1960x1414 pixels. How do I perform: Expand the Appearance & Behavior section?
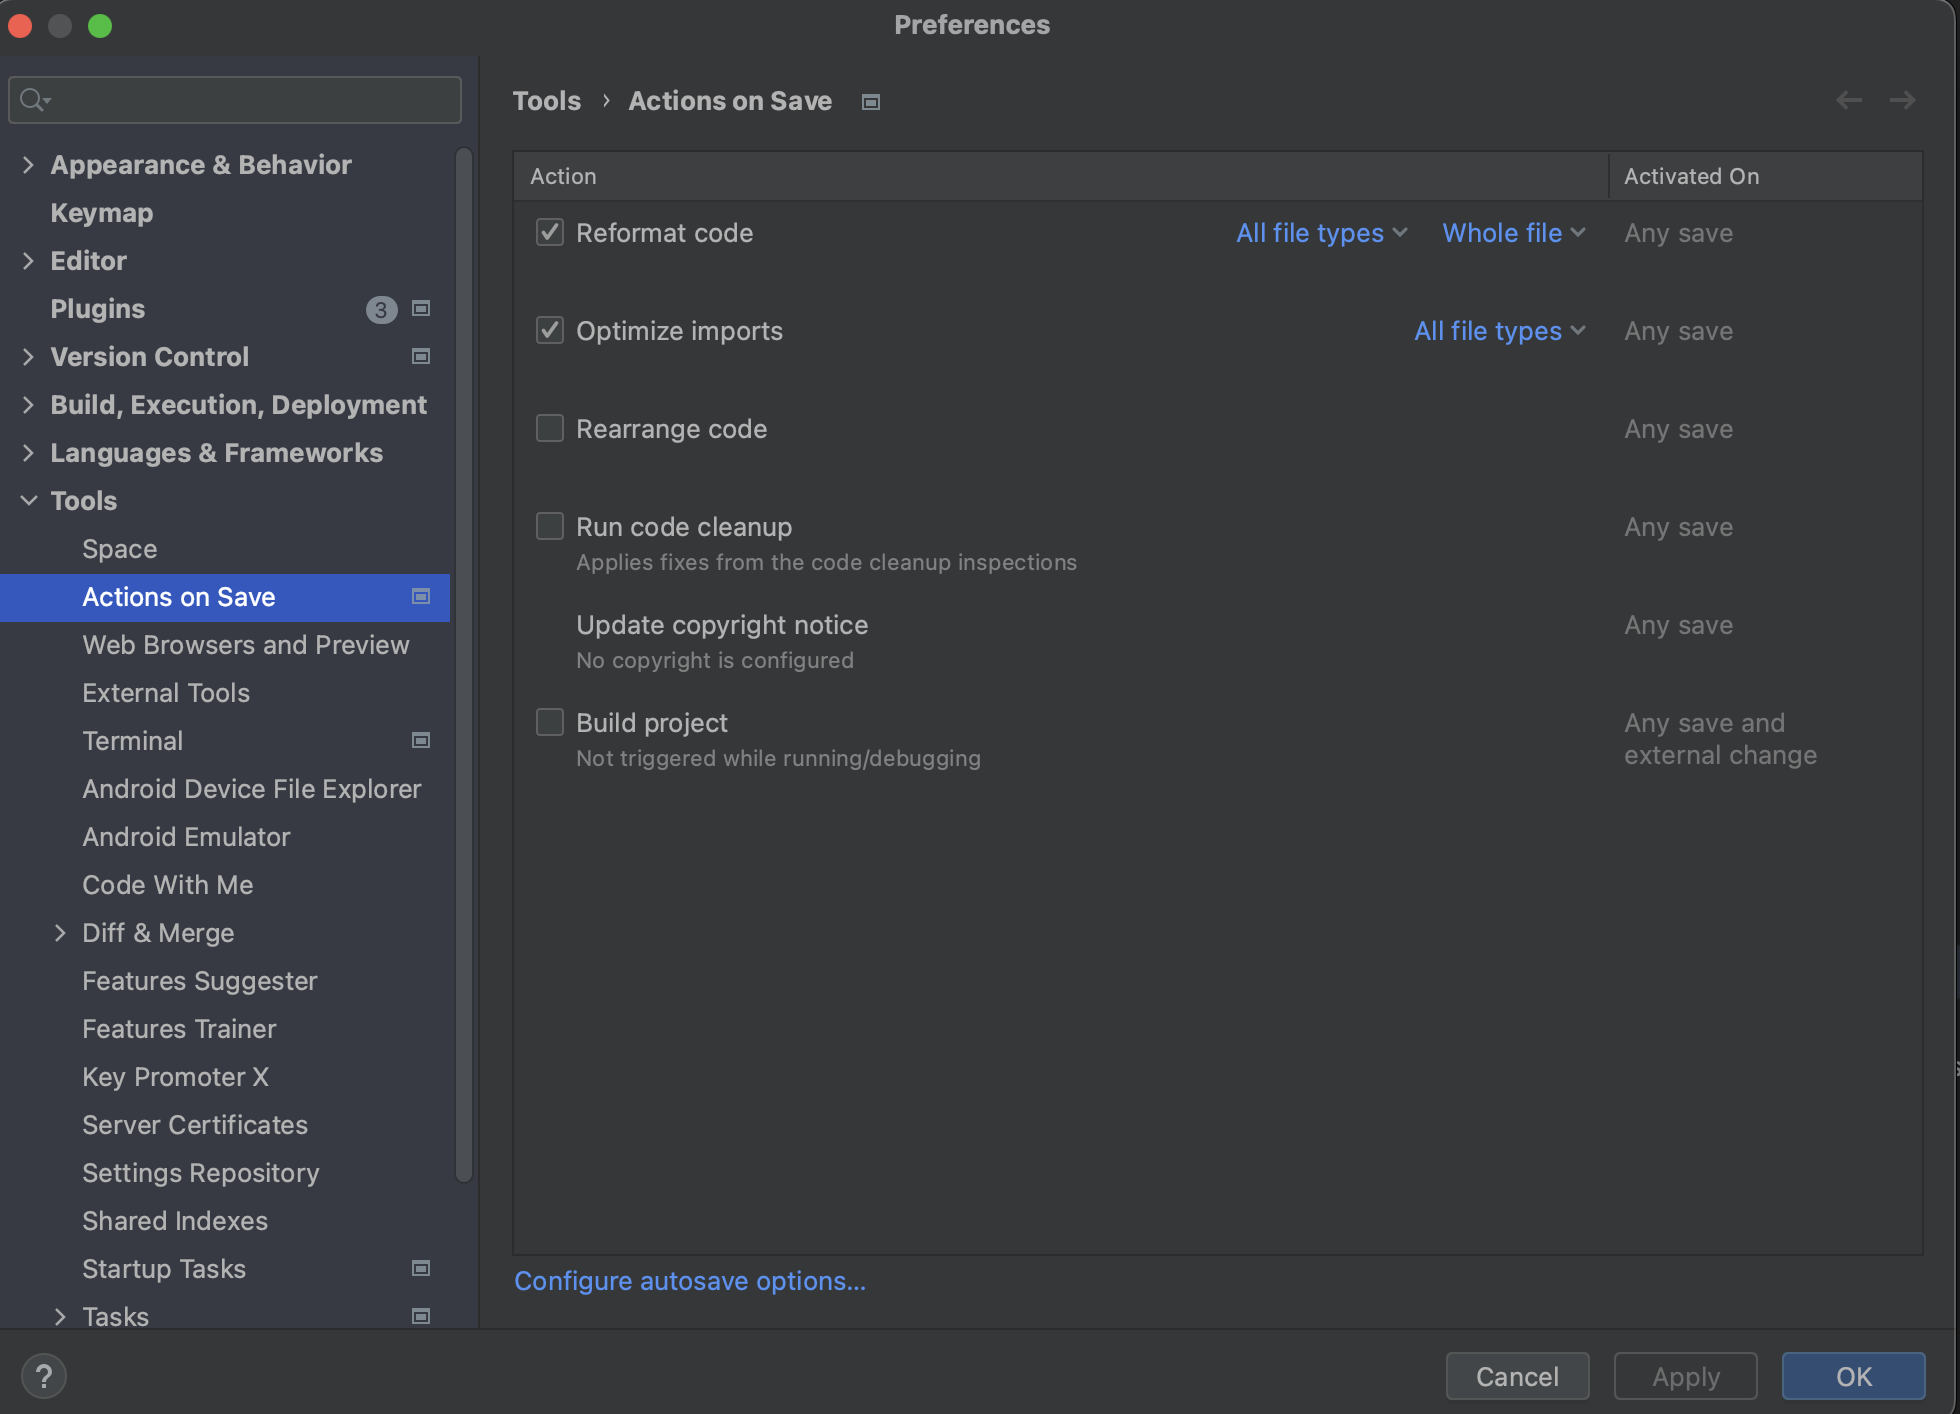pyautogui.click(x=28, y=165)
